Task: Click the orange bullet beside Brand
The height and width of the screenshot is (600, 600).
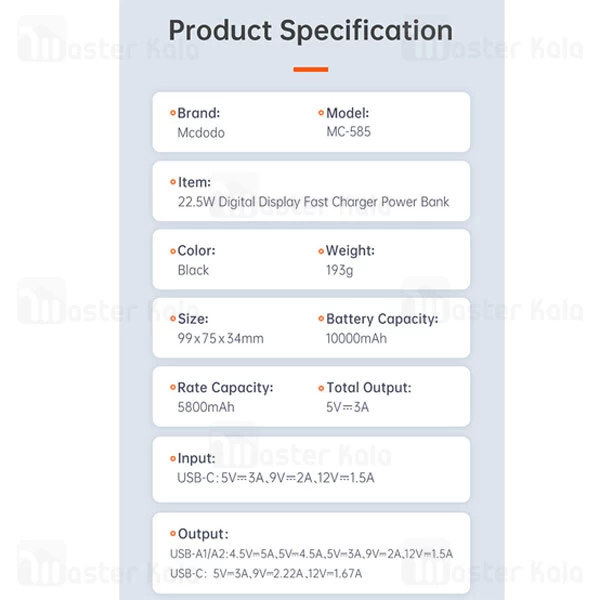Action: click(172, 113)
